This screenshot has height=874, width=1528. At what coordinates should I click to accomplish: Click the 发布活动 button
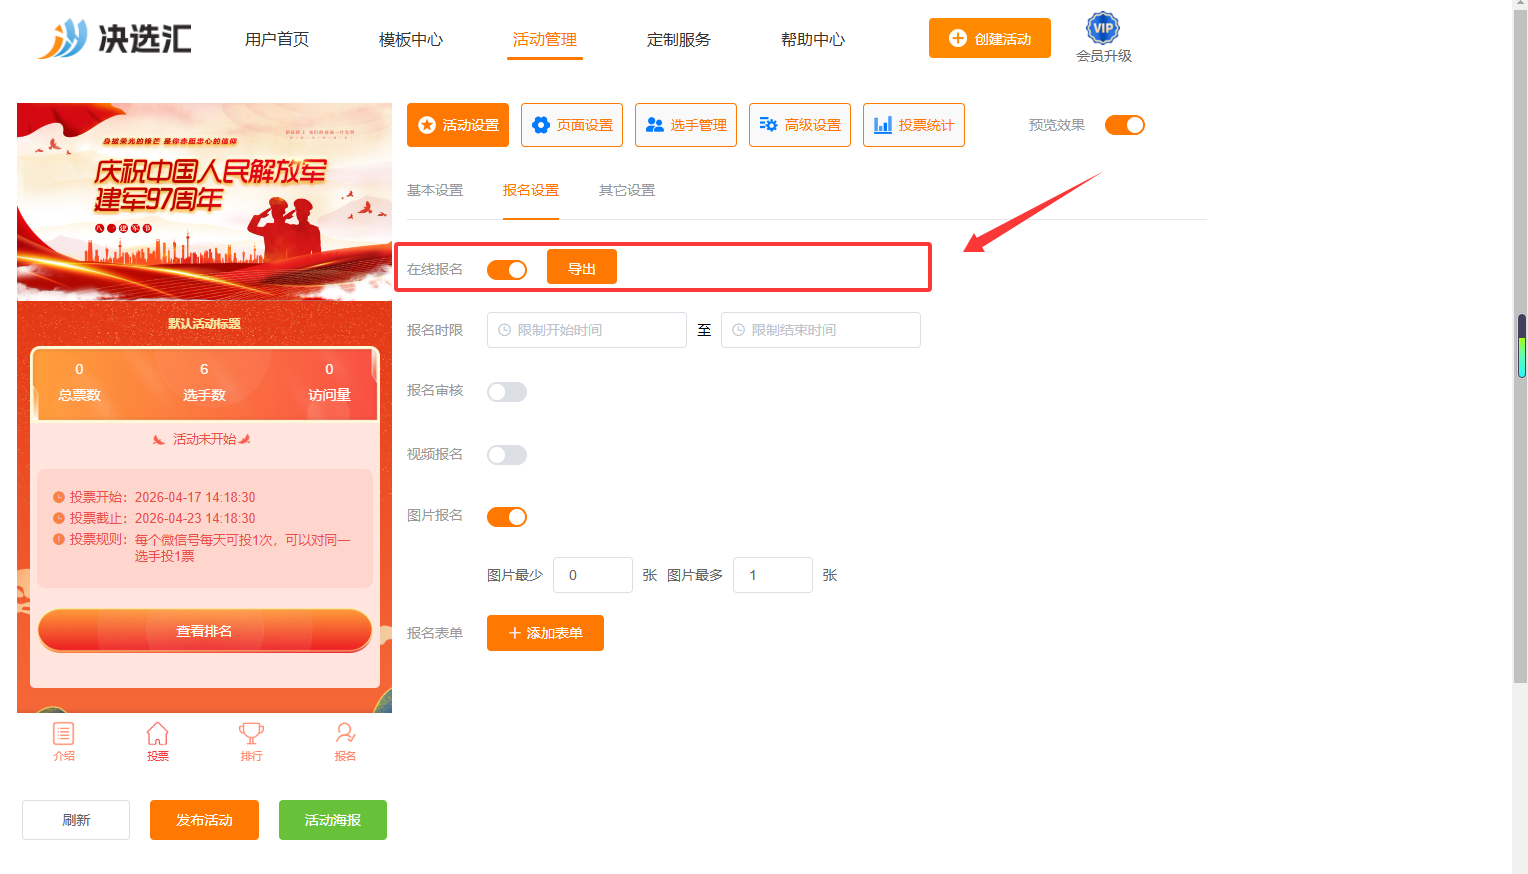[204, 820]
